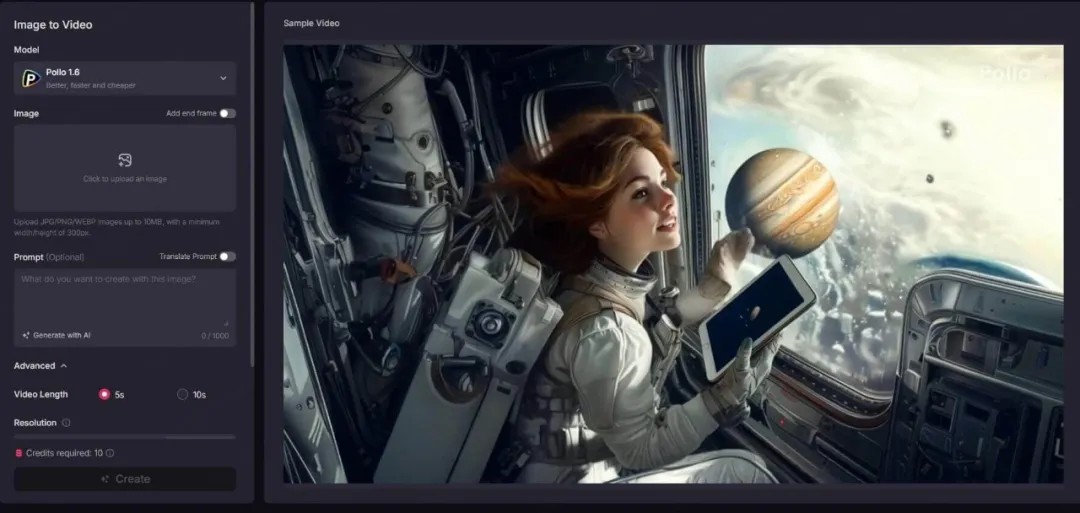This screenshot has width=1080, height=513.
Task: Click the Sample Video heading
Action: click(x=311, y=23)
